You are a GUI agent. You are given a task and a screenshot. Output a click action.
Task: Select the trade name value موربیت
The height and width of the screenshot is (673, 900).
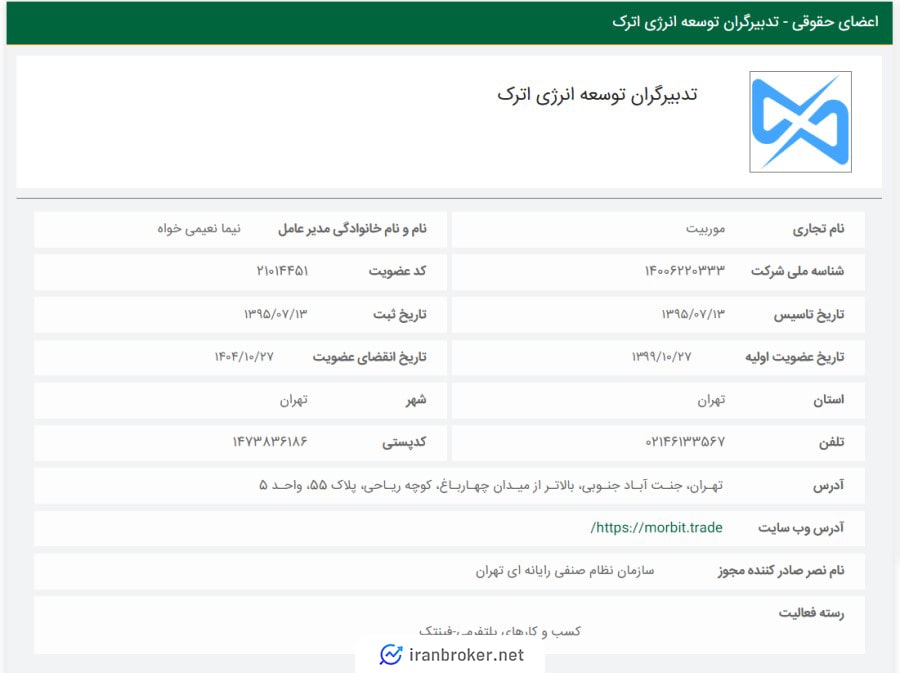(x=705, y=229)
